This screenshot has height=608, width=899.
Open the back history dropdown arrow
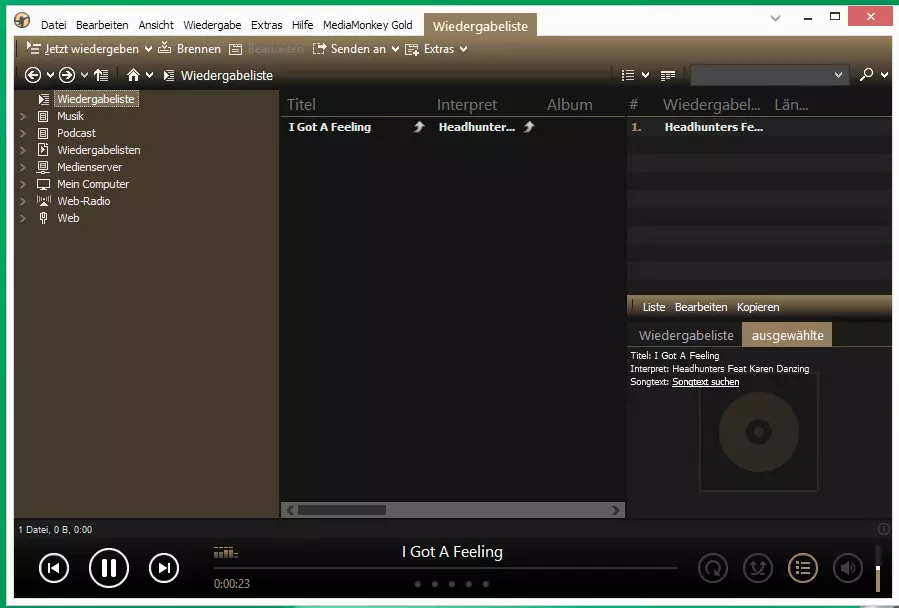pos(50,75)
